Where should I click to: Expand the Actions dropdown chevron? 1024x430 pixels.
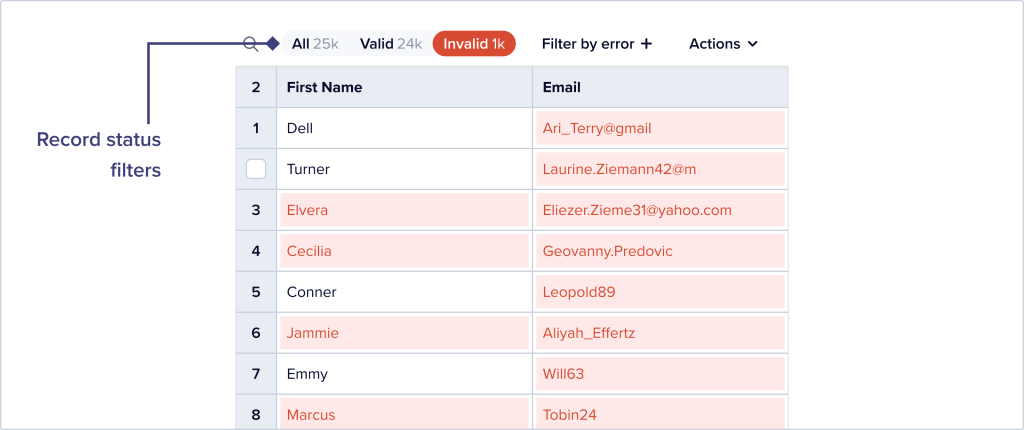point(752,44)
